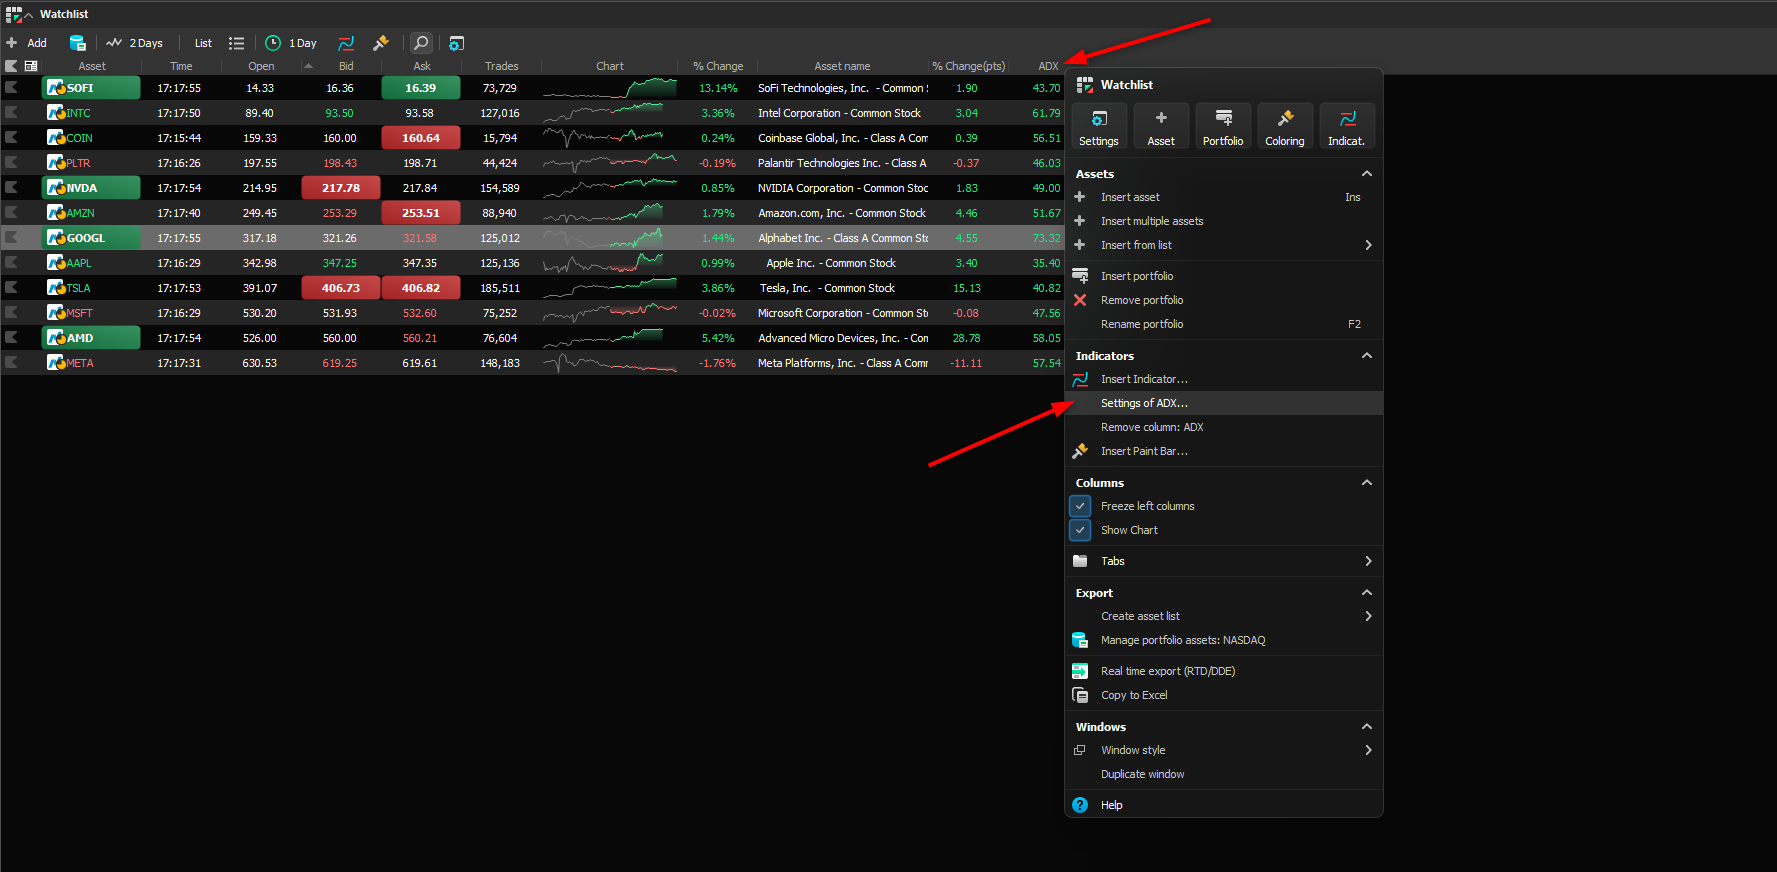Sort by the ADX column header
The width and height of the screenshot is (1777, 872).
click(x=1048, y=66)
